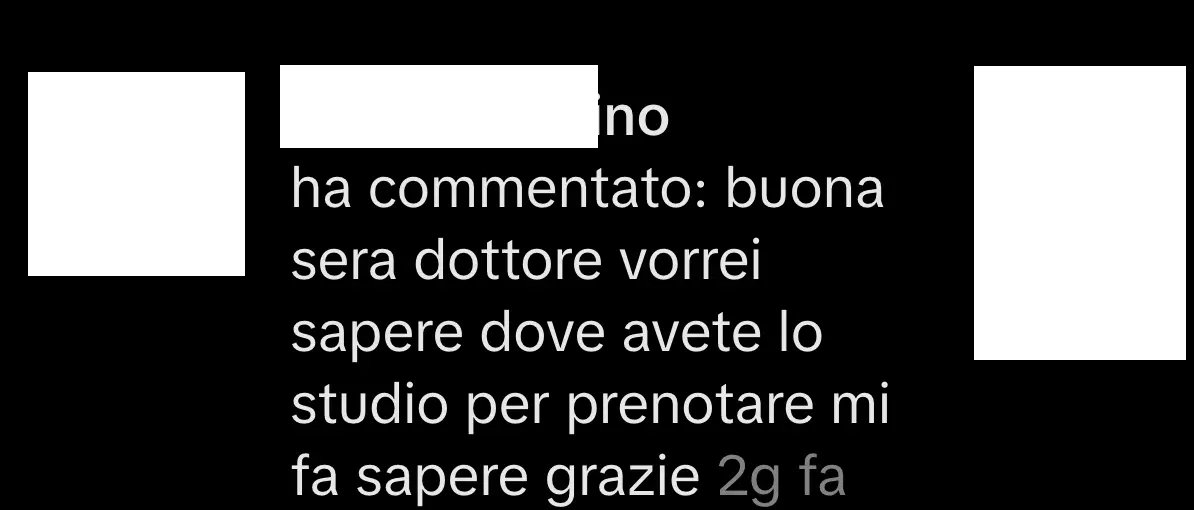Click the "2g fa" timestamp
Screen dimensions: 1194x510
click(781, 478)
